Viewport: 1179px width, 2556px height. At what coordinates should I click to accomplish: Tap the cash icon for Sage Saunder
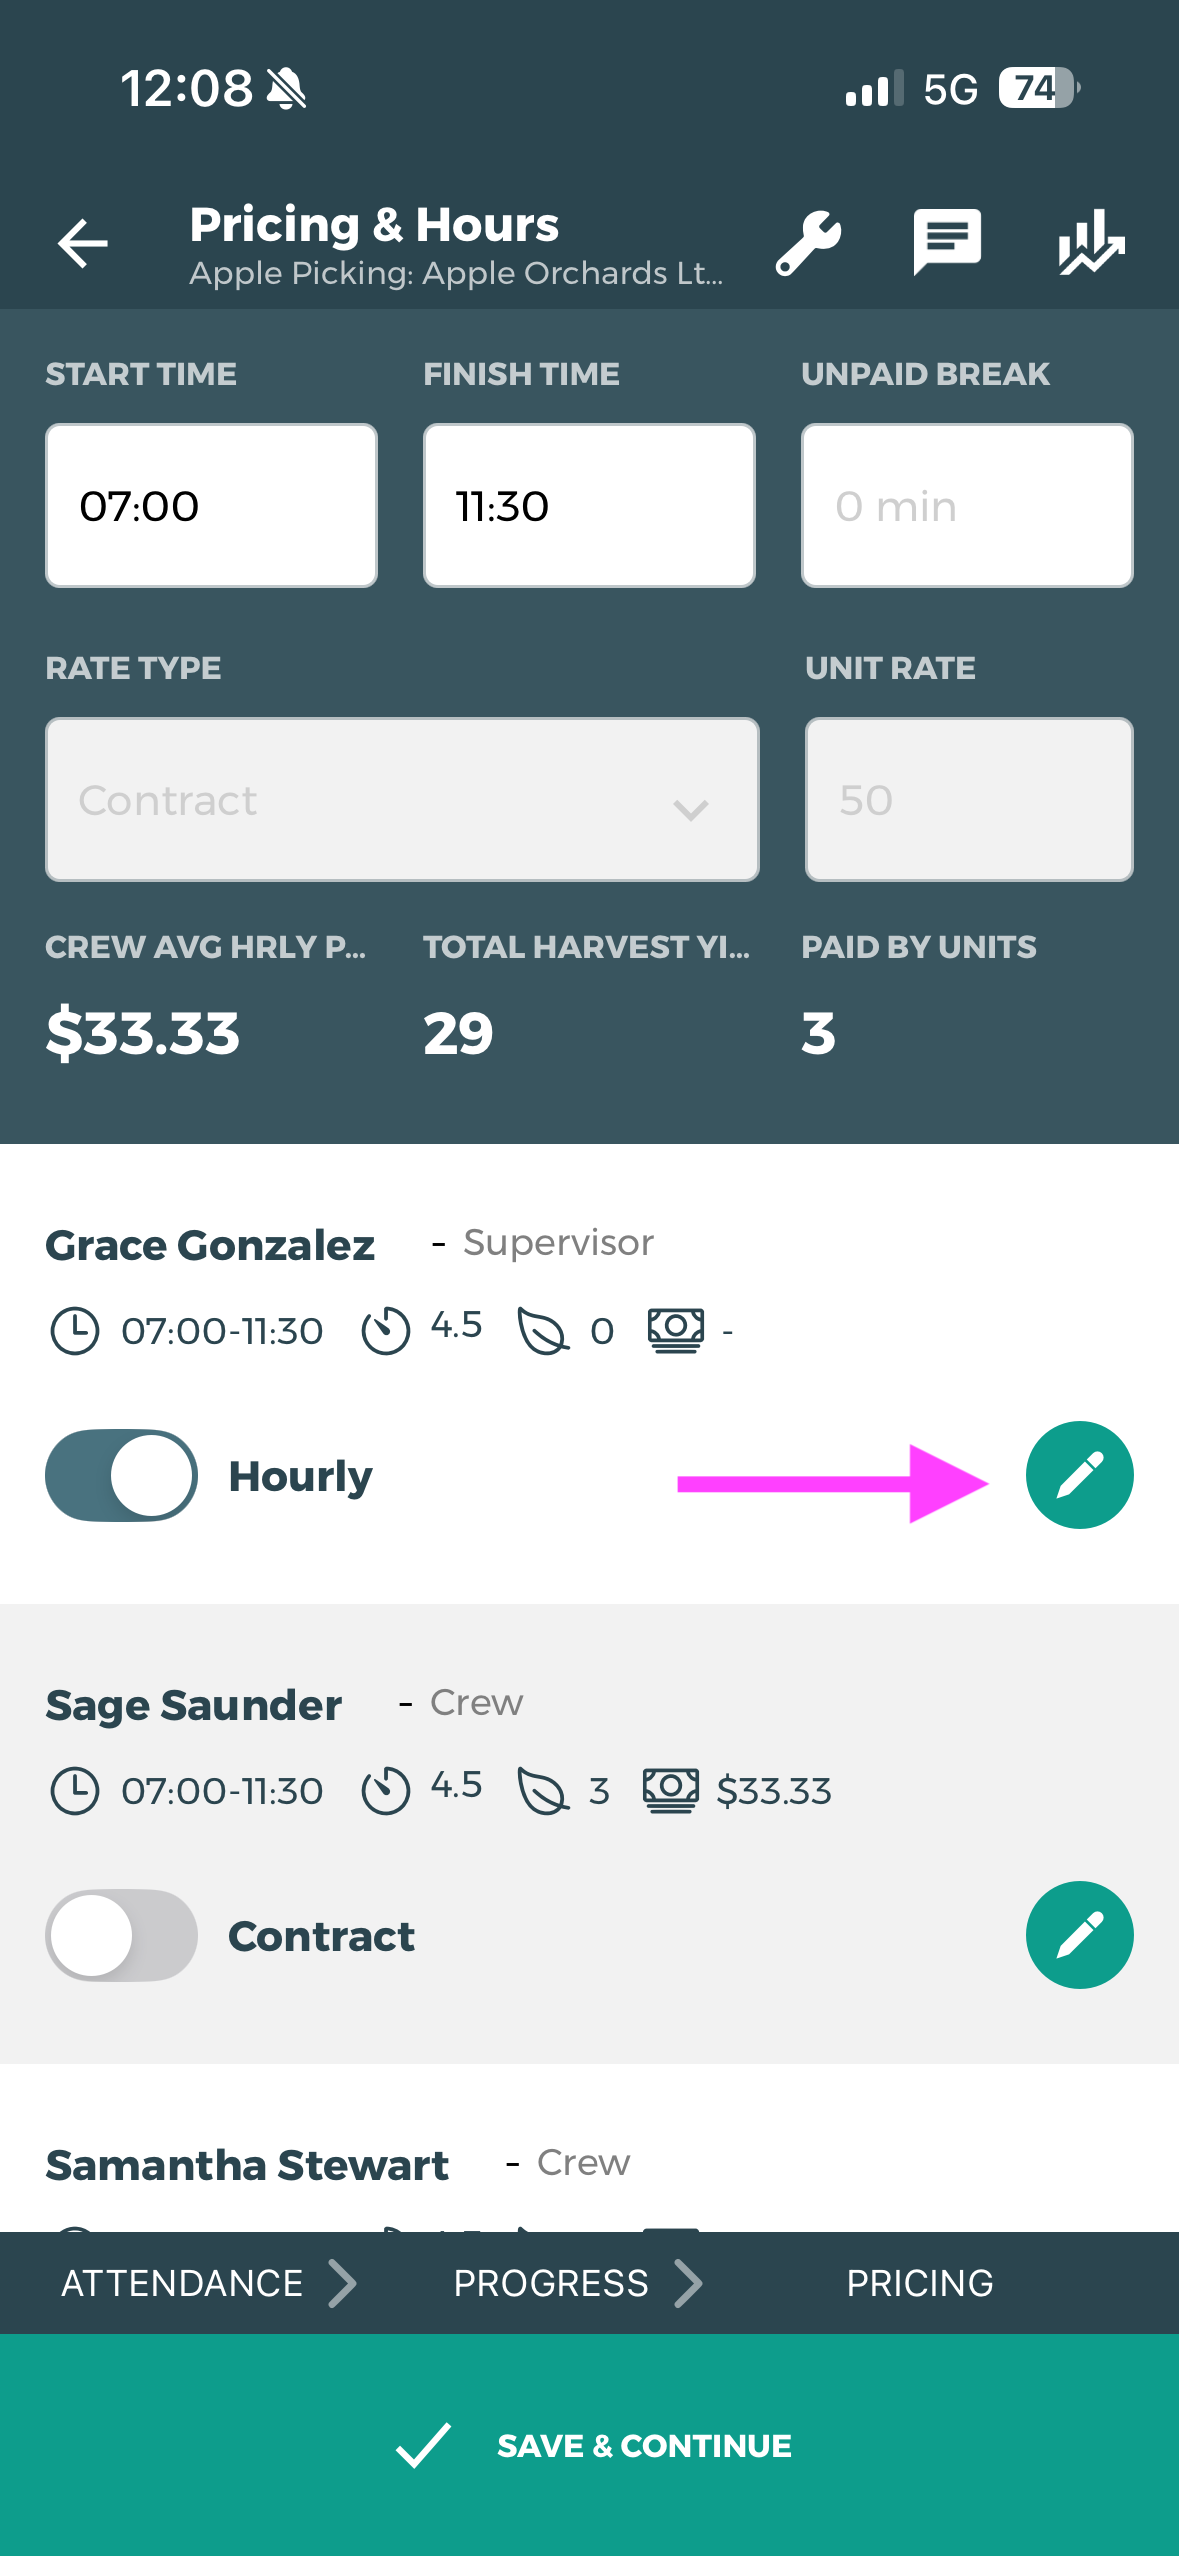click(671, 1790)
